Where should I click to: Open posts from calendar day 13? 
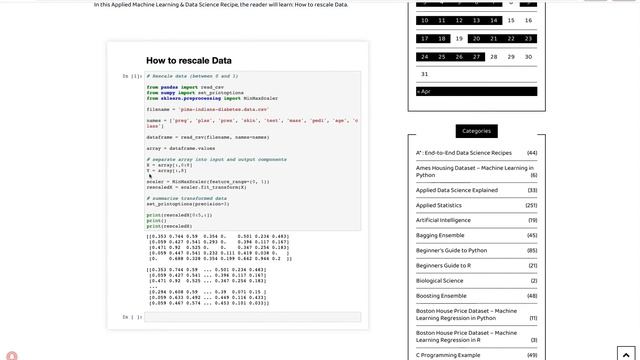point(476,20)
